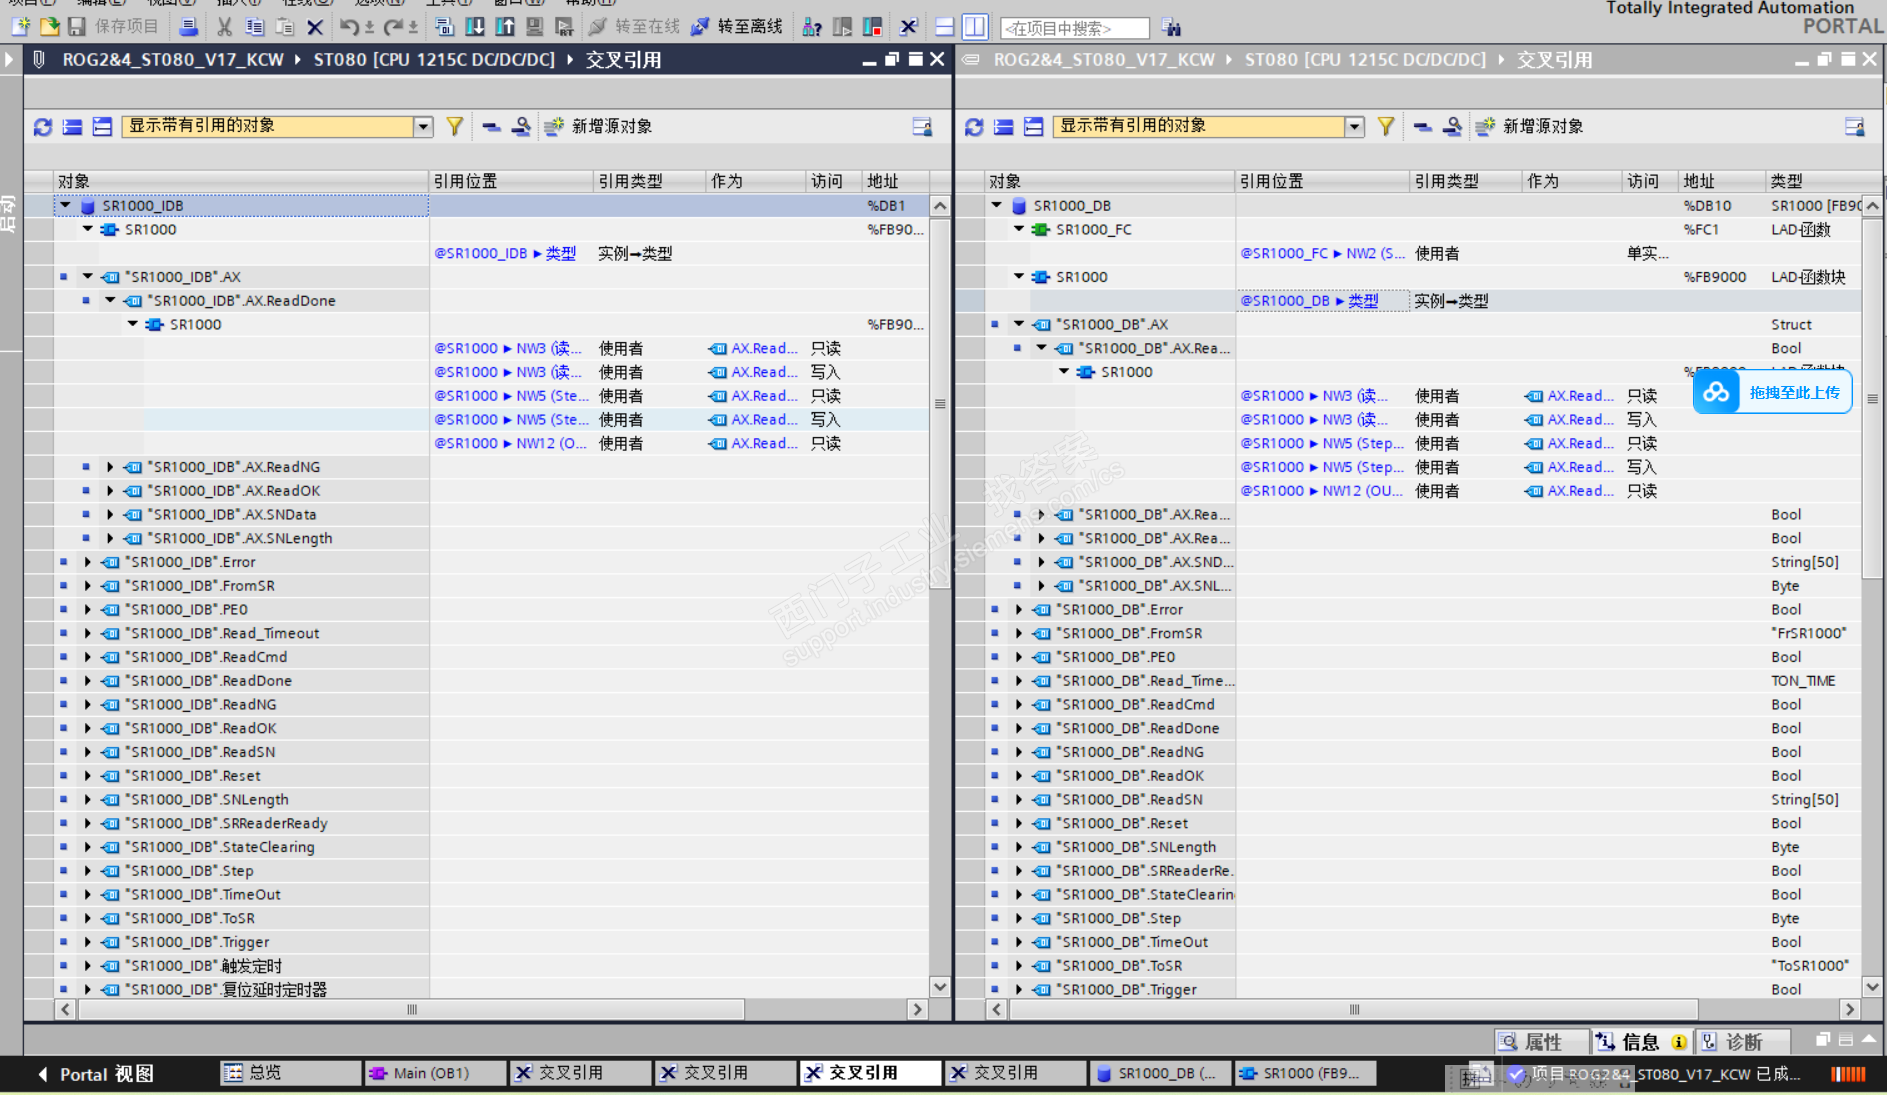Image resolution: width=1887 pixels, height=1095 pixels.
Task: Collapse the SR1000_IDB root node
Action: [66, 205]
